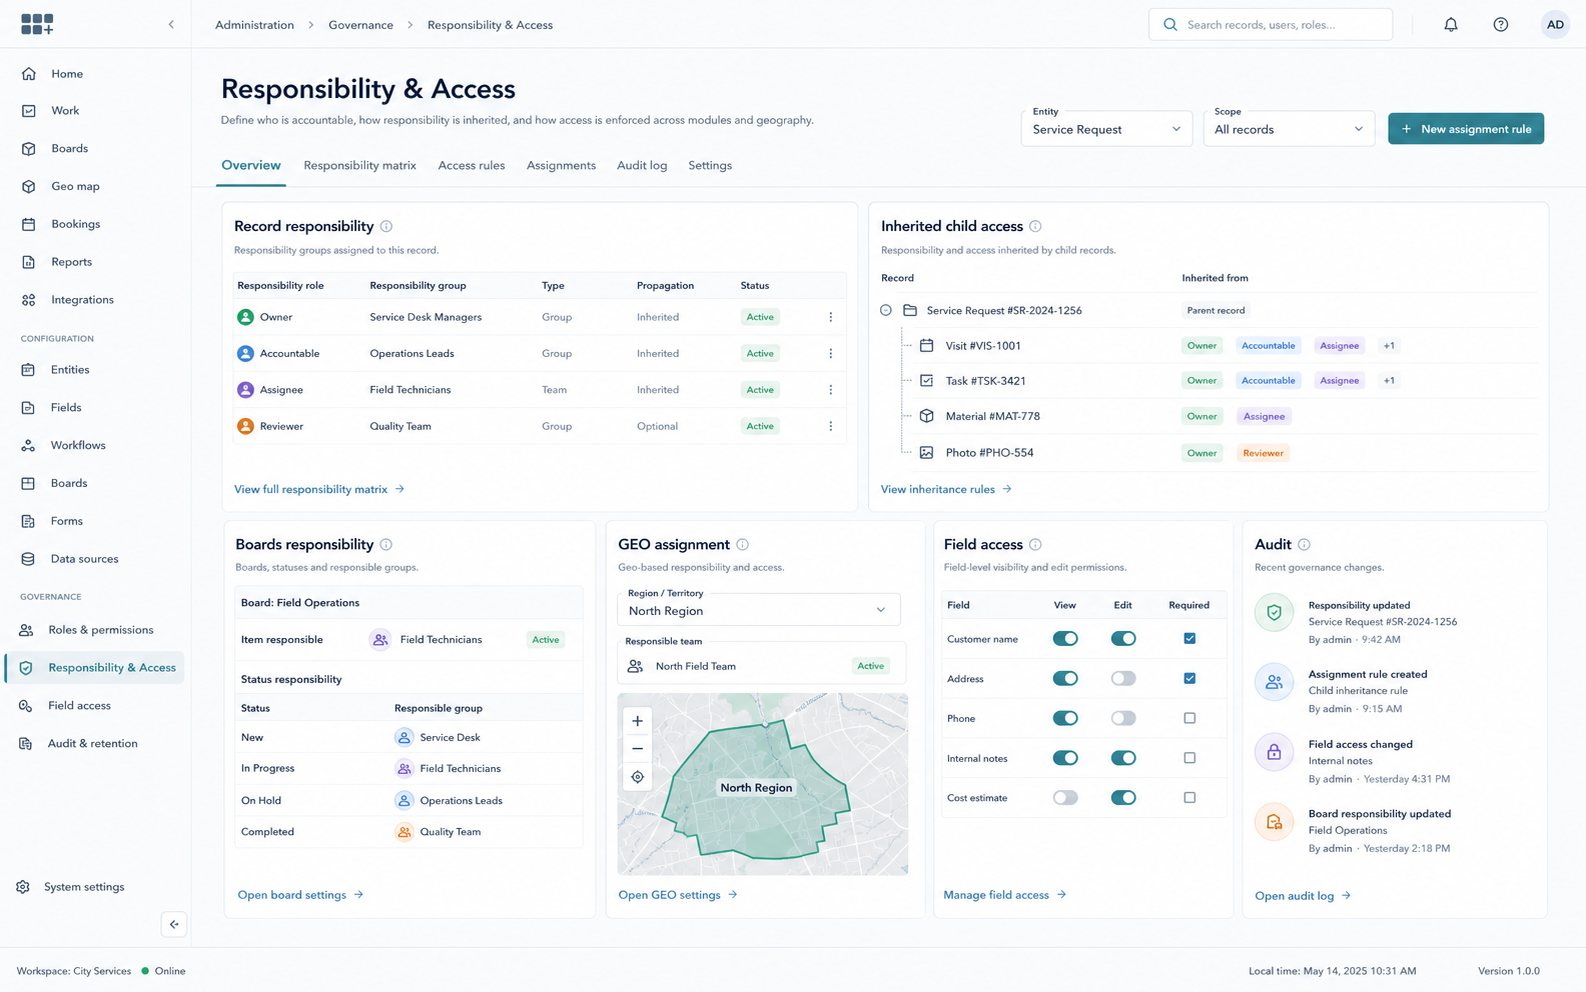Open row menu for Owner role

tap(830, 317)
